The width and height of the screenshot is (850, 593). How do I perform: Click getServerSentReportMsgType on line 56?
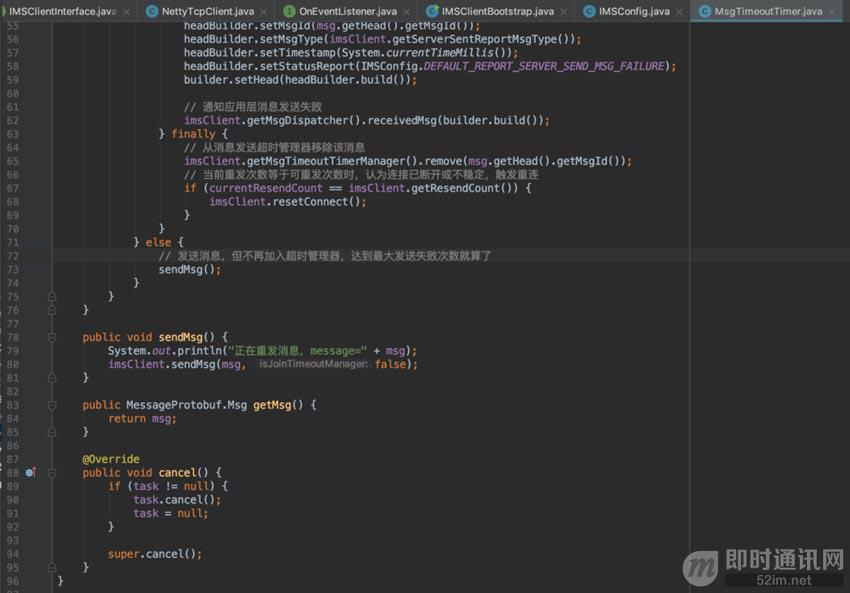click(477, 39)
